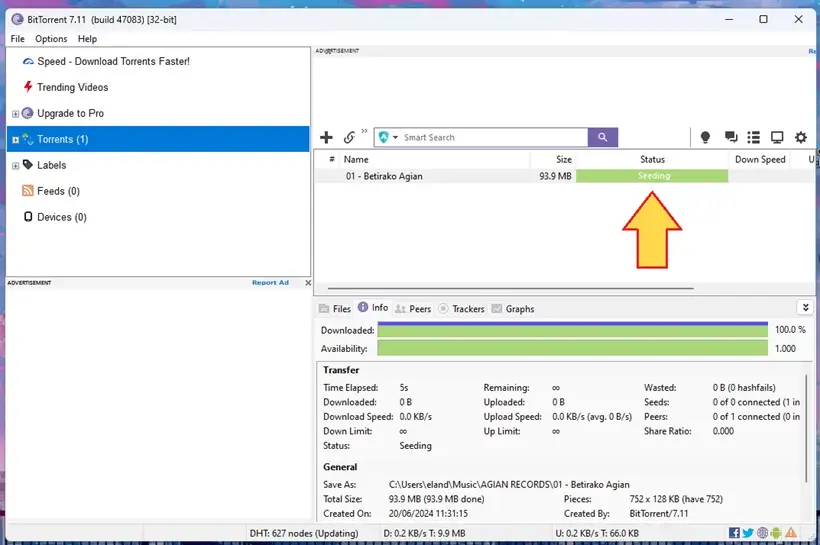Open the Options menu
The width and height of the screenshot is (820, 545).
tap(51, 39)
